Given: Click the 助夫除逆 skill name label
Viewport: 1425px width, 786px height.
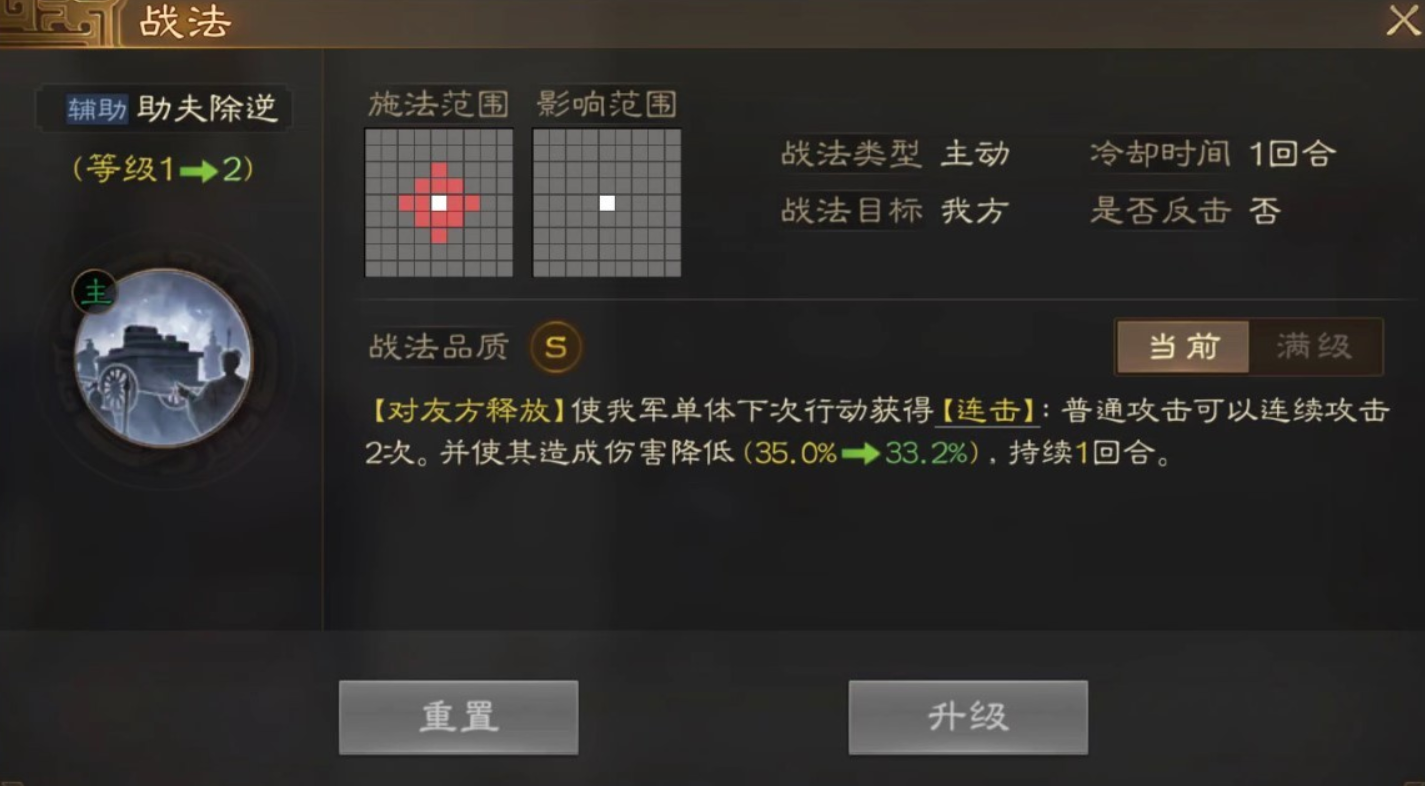Looking at the screenshot, I should pyautogui.click(x=207, y=109).
